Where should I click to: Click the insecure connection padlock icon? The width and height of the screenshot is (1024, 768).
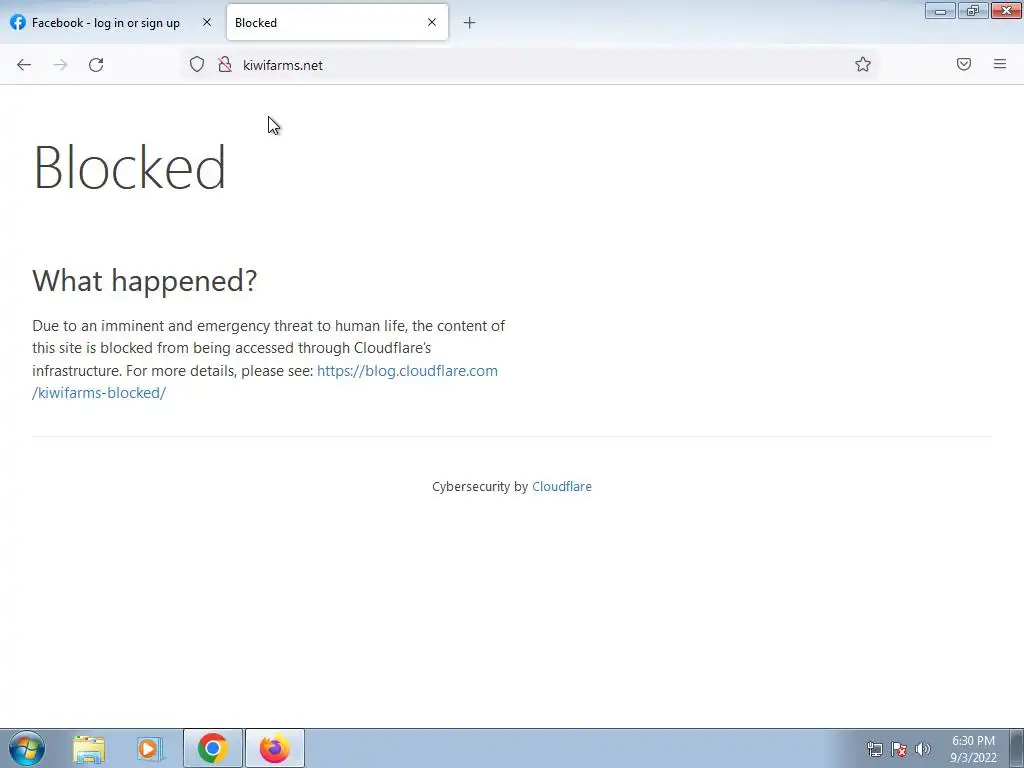pyautogui.click(x=225, y=65)
